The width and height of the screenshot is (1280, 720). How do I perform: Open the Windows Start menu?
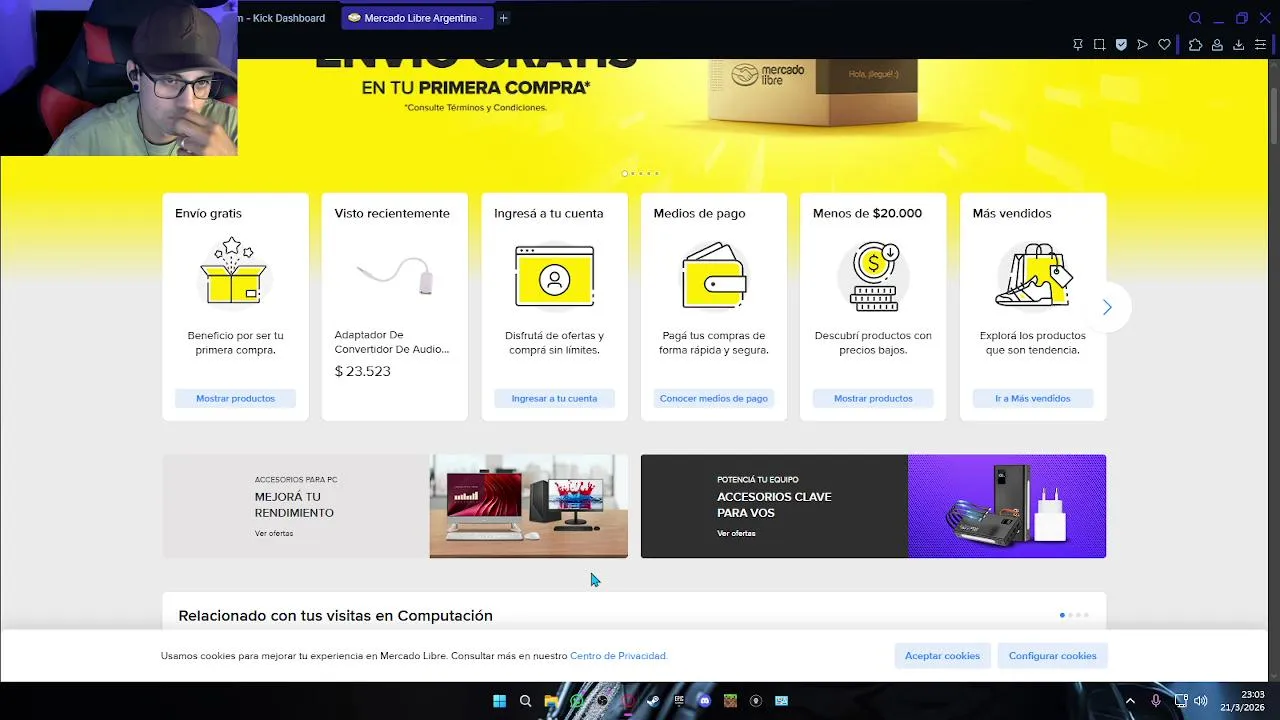coord(499,701)
